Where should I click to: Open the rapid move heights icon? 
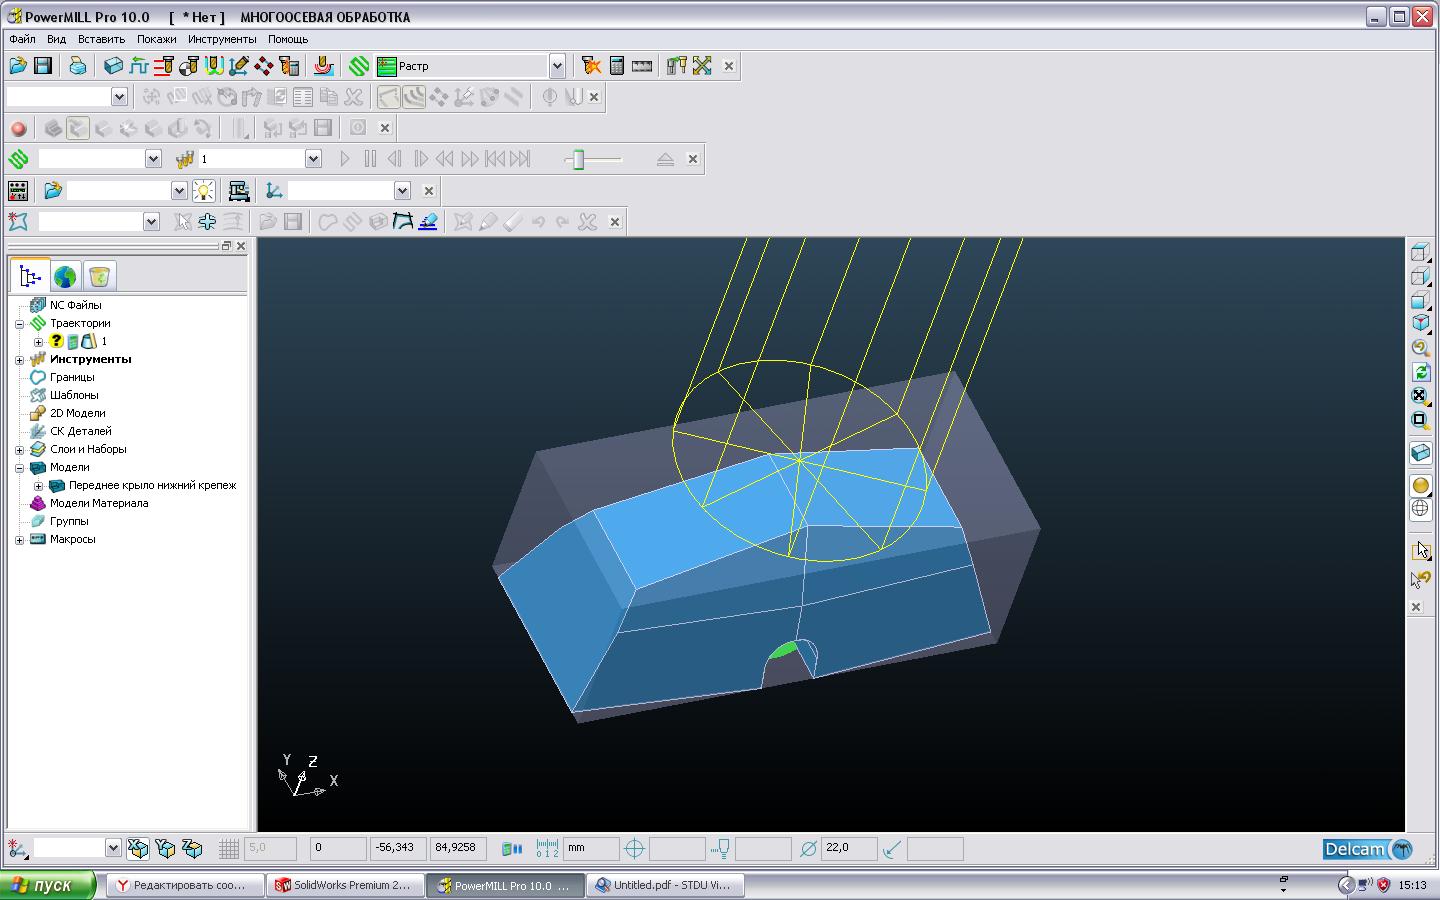click(x=138, y=66)
